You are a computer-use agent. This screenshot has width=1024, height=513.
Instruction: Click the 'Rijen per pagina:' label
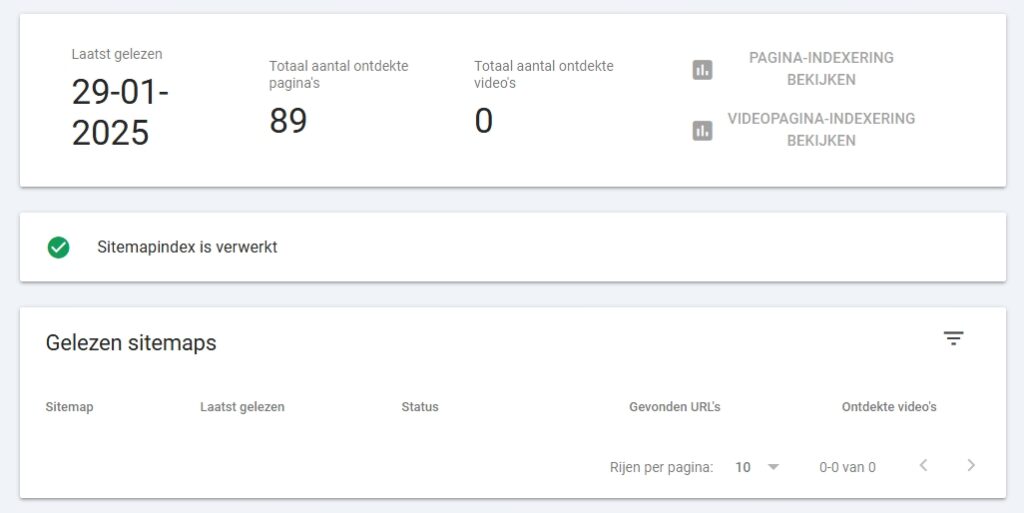tap(662, 467)
